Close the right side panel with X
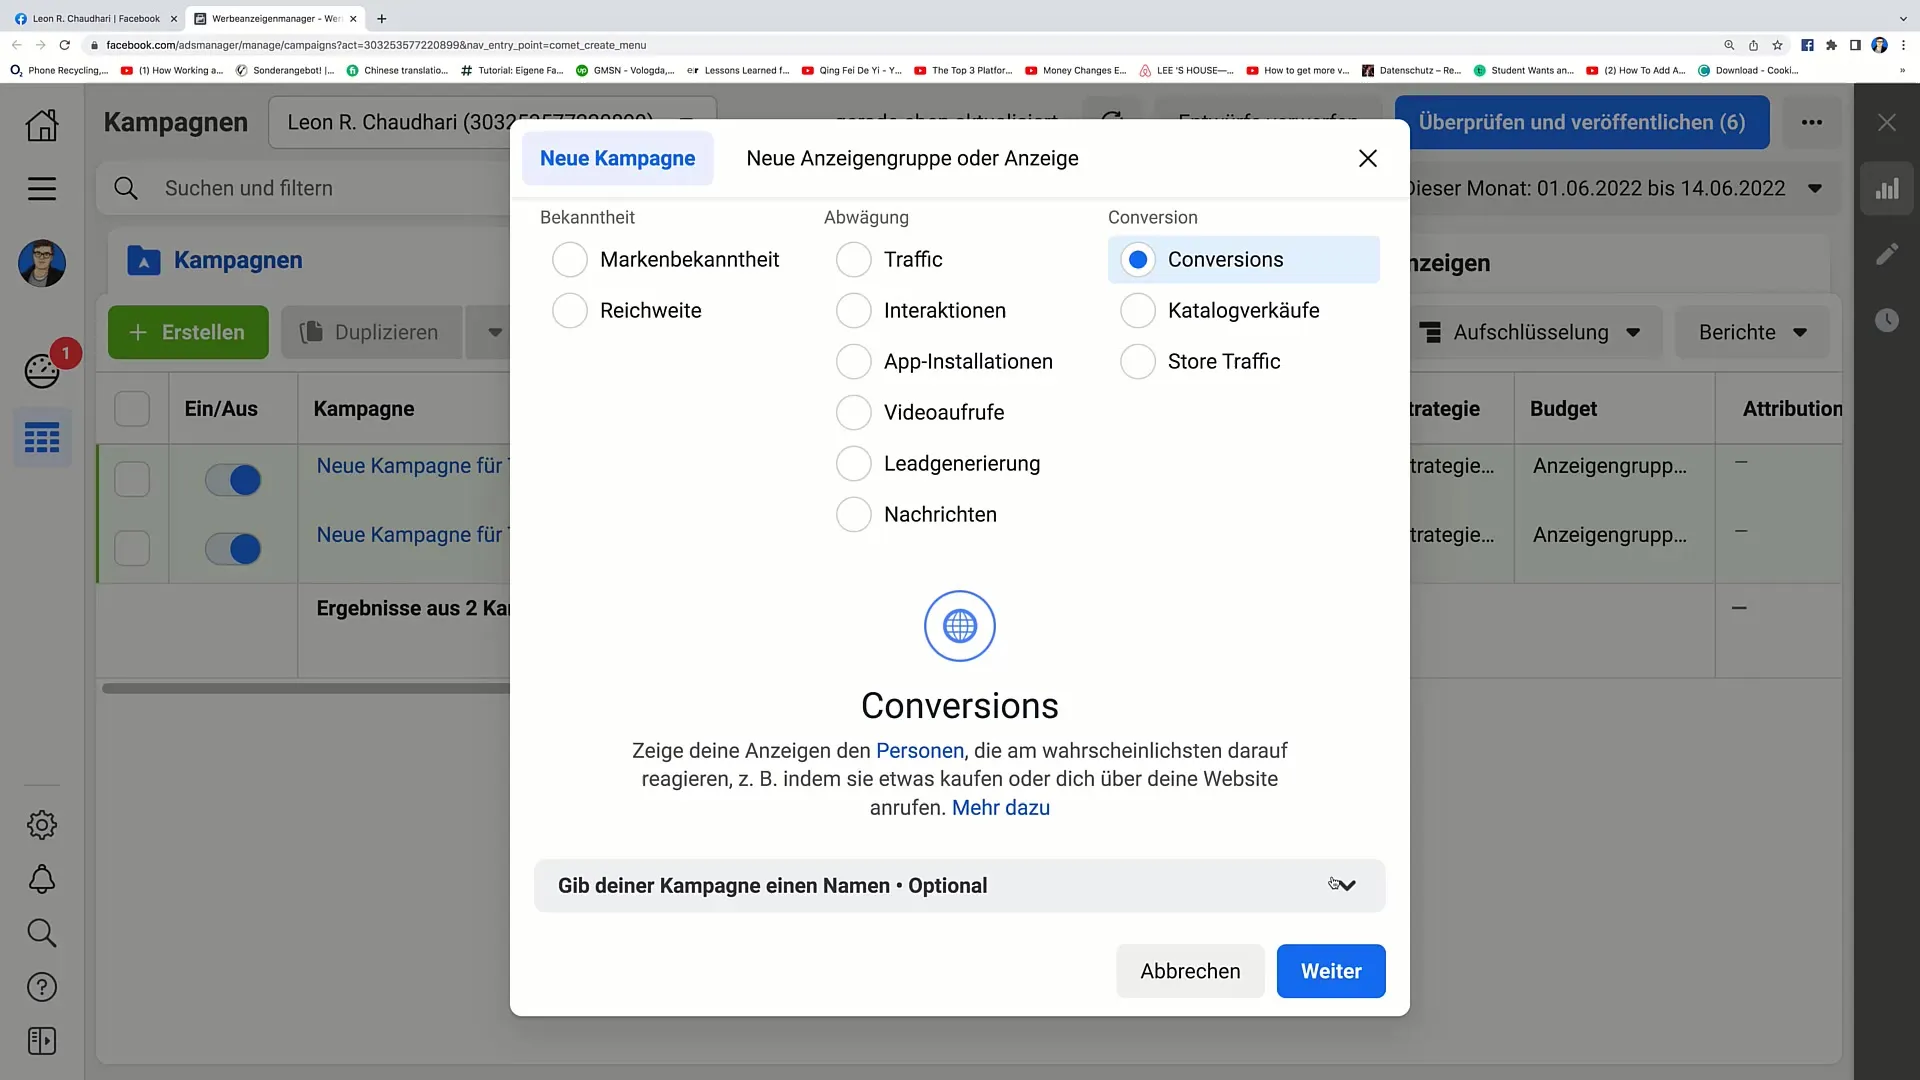Image resolution: width=1920 pixels, height=1080 pixels. (1887, 122)
